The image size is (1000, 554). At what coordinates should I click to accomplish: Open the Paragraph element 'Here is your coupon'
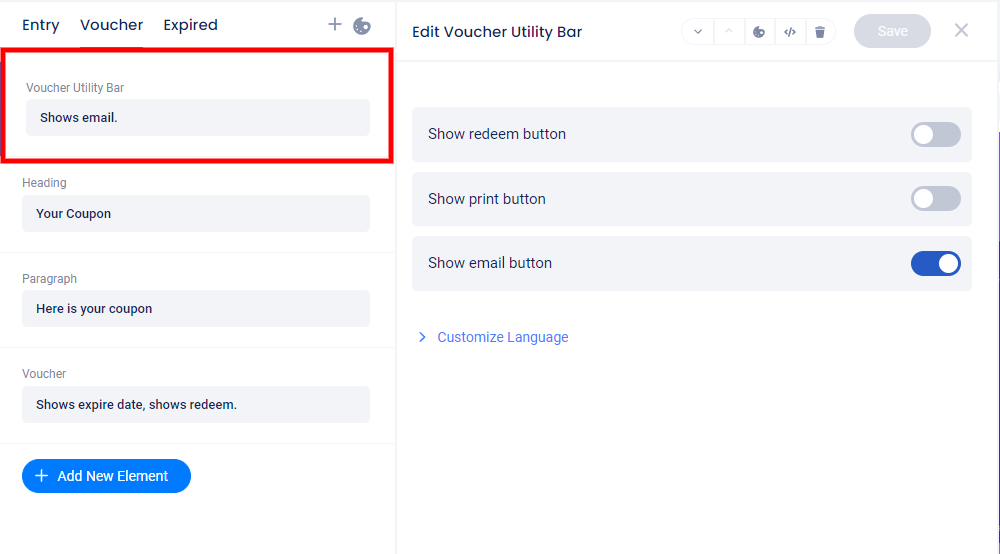pyautogui.click(x=196, y=308)
